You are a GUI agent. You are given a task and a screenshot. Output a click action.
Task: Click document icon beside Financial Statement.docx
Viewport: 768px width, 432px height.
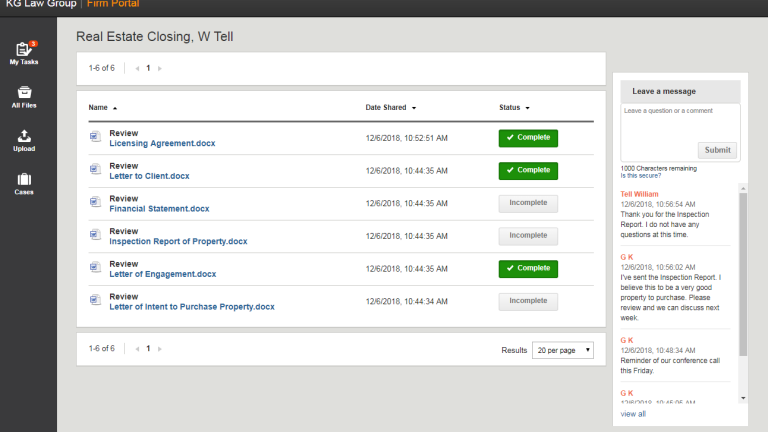pos(95,204)
